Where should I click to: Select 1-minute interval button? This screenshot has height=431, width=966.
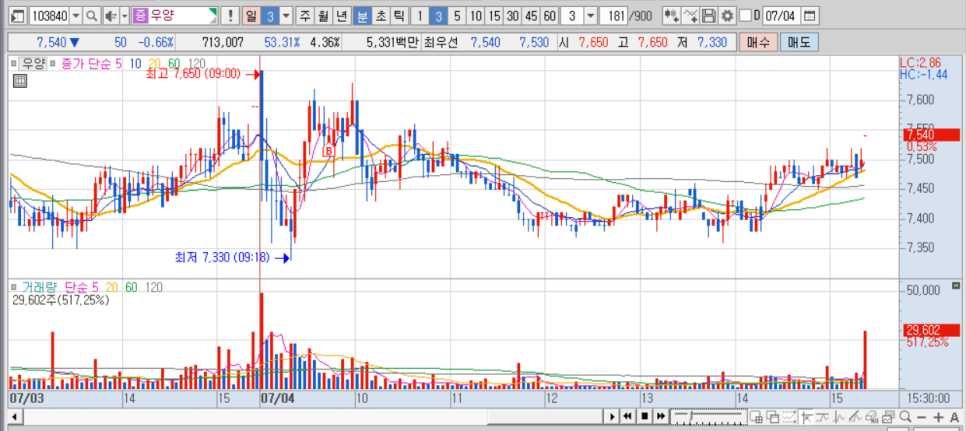tap(420, 15)
